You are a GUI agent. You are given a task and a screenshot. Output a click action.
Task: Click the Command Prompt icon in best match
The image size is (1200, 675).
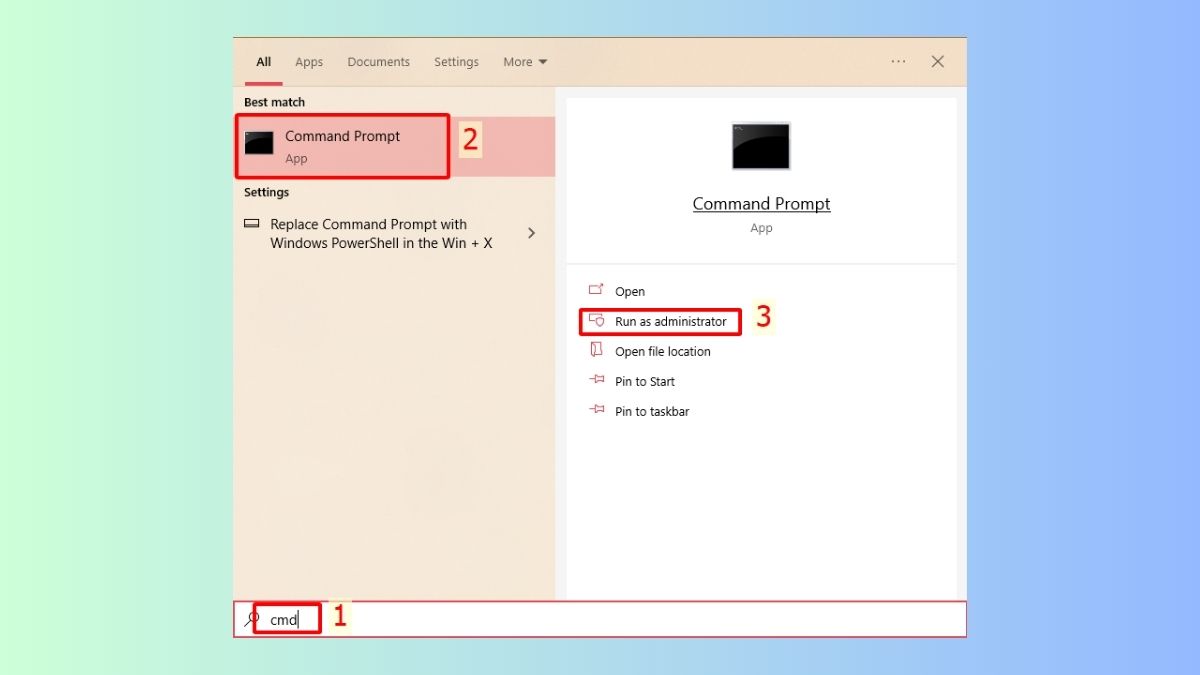pos(259,143)
